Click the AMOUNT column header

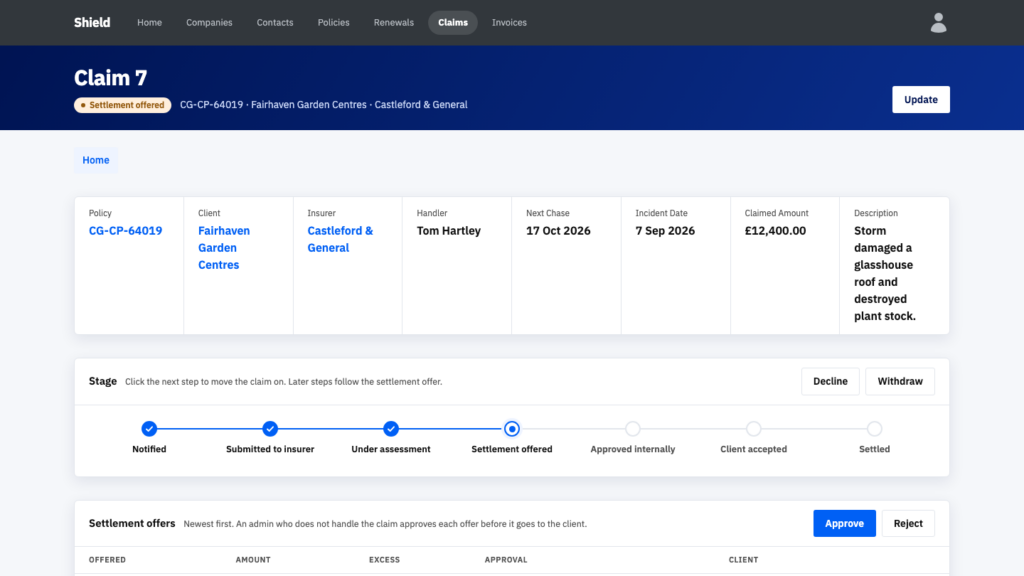(253, 560)
